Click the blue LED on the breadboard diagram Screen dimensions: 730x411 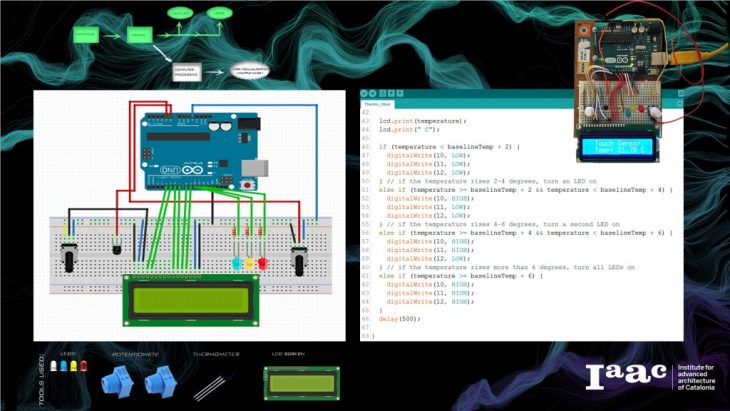(x=237, y=264)
